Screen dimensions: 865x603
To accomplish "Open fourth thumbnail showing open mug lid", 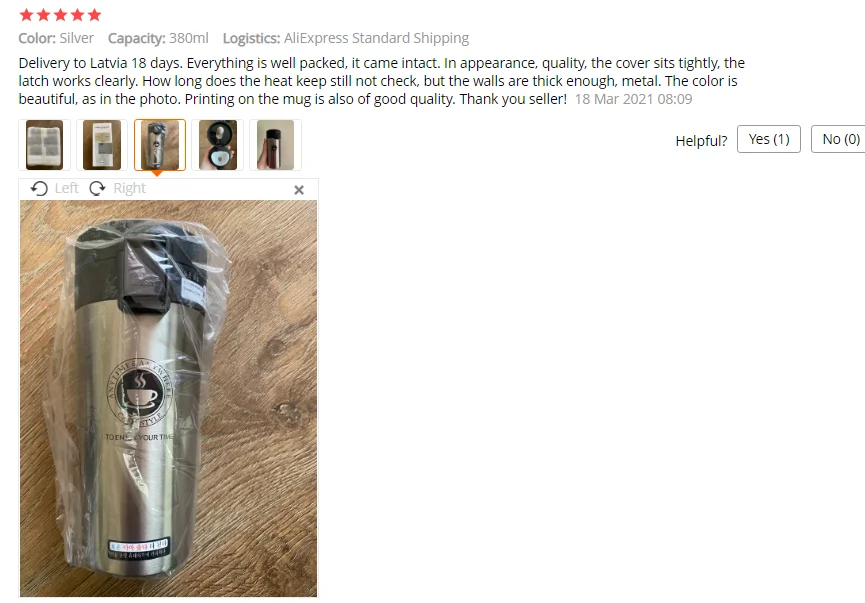I will click(x=217, y=145).
